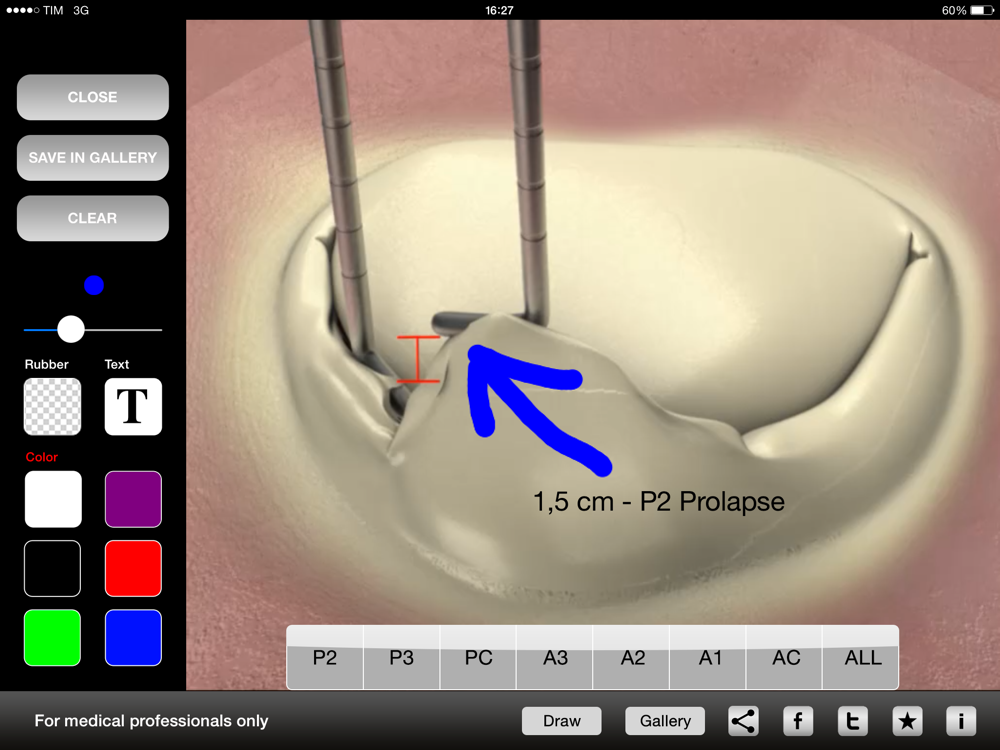The height and width of the screenshot is (750, 1000).
Task: Select the Text tool icon
Action: click(133, 407)
